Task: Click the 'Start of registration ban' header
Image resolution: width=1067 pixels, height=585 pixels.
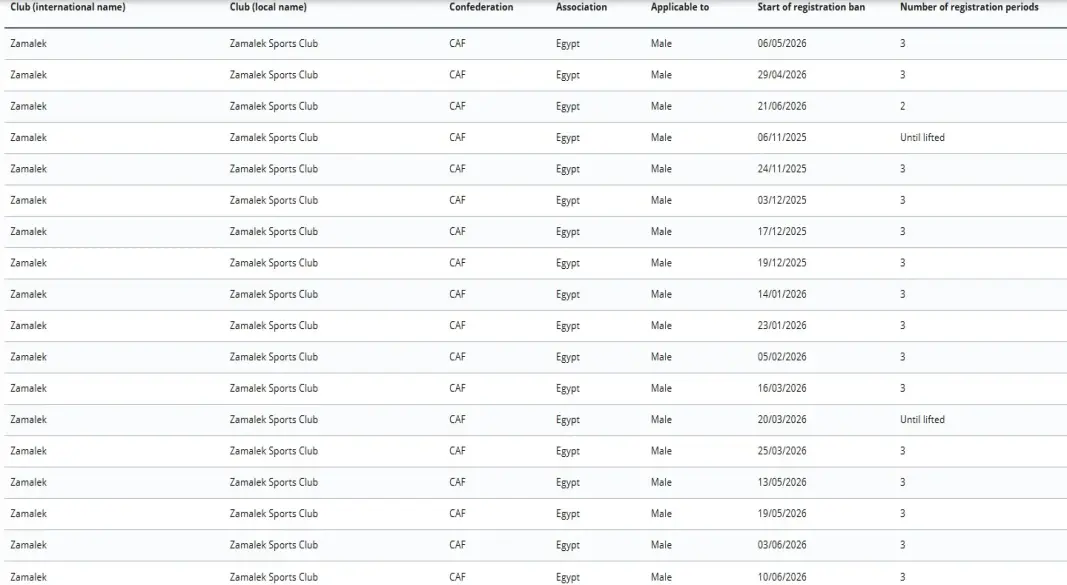Action: (x=811, y=7)
